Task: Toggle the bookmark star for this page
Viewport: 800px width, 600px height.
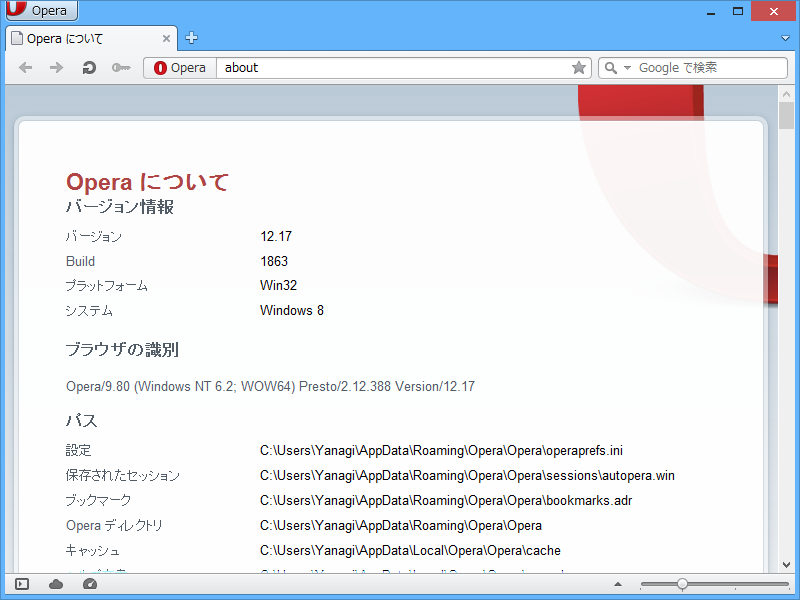Action: coord(579,67)
